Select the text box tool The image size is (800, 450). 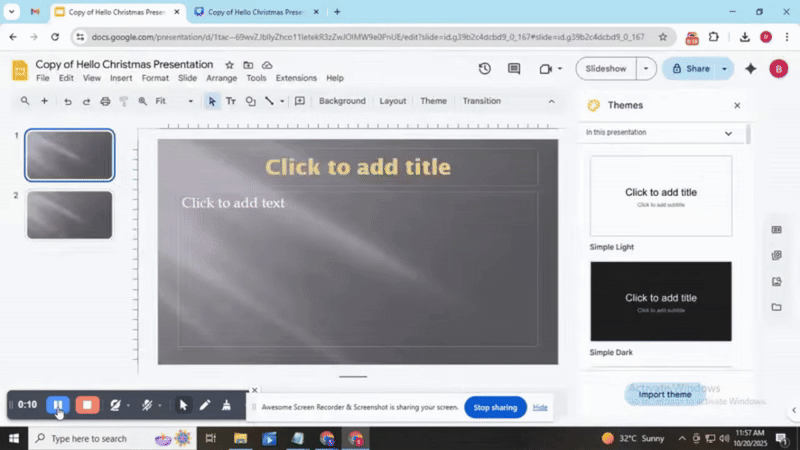click(231, 101)
